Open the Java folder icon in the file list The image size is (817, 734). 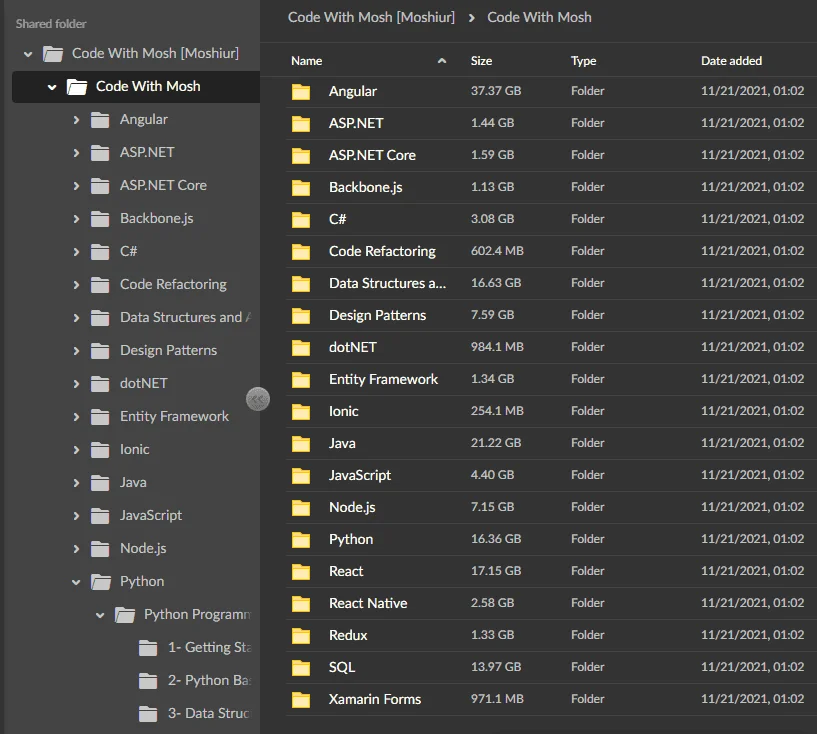click(x=301, y=444)
